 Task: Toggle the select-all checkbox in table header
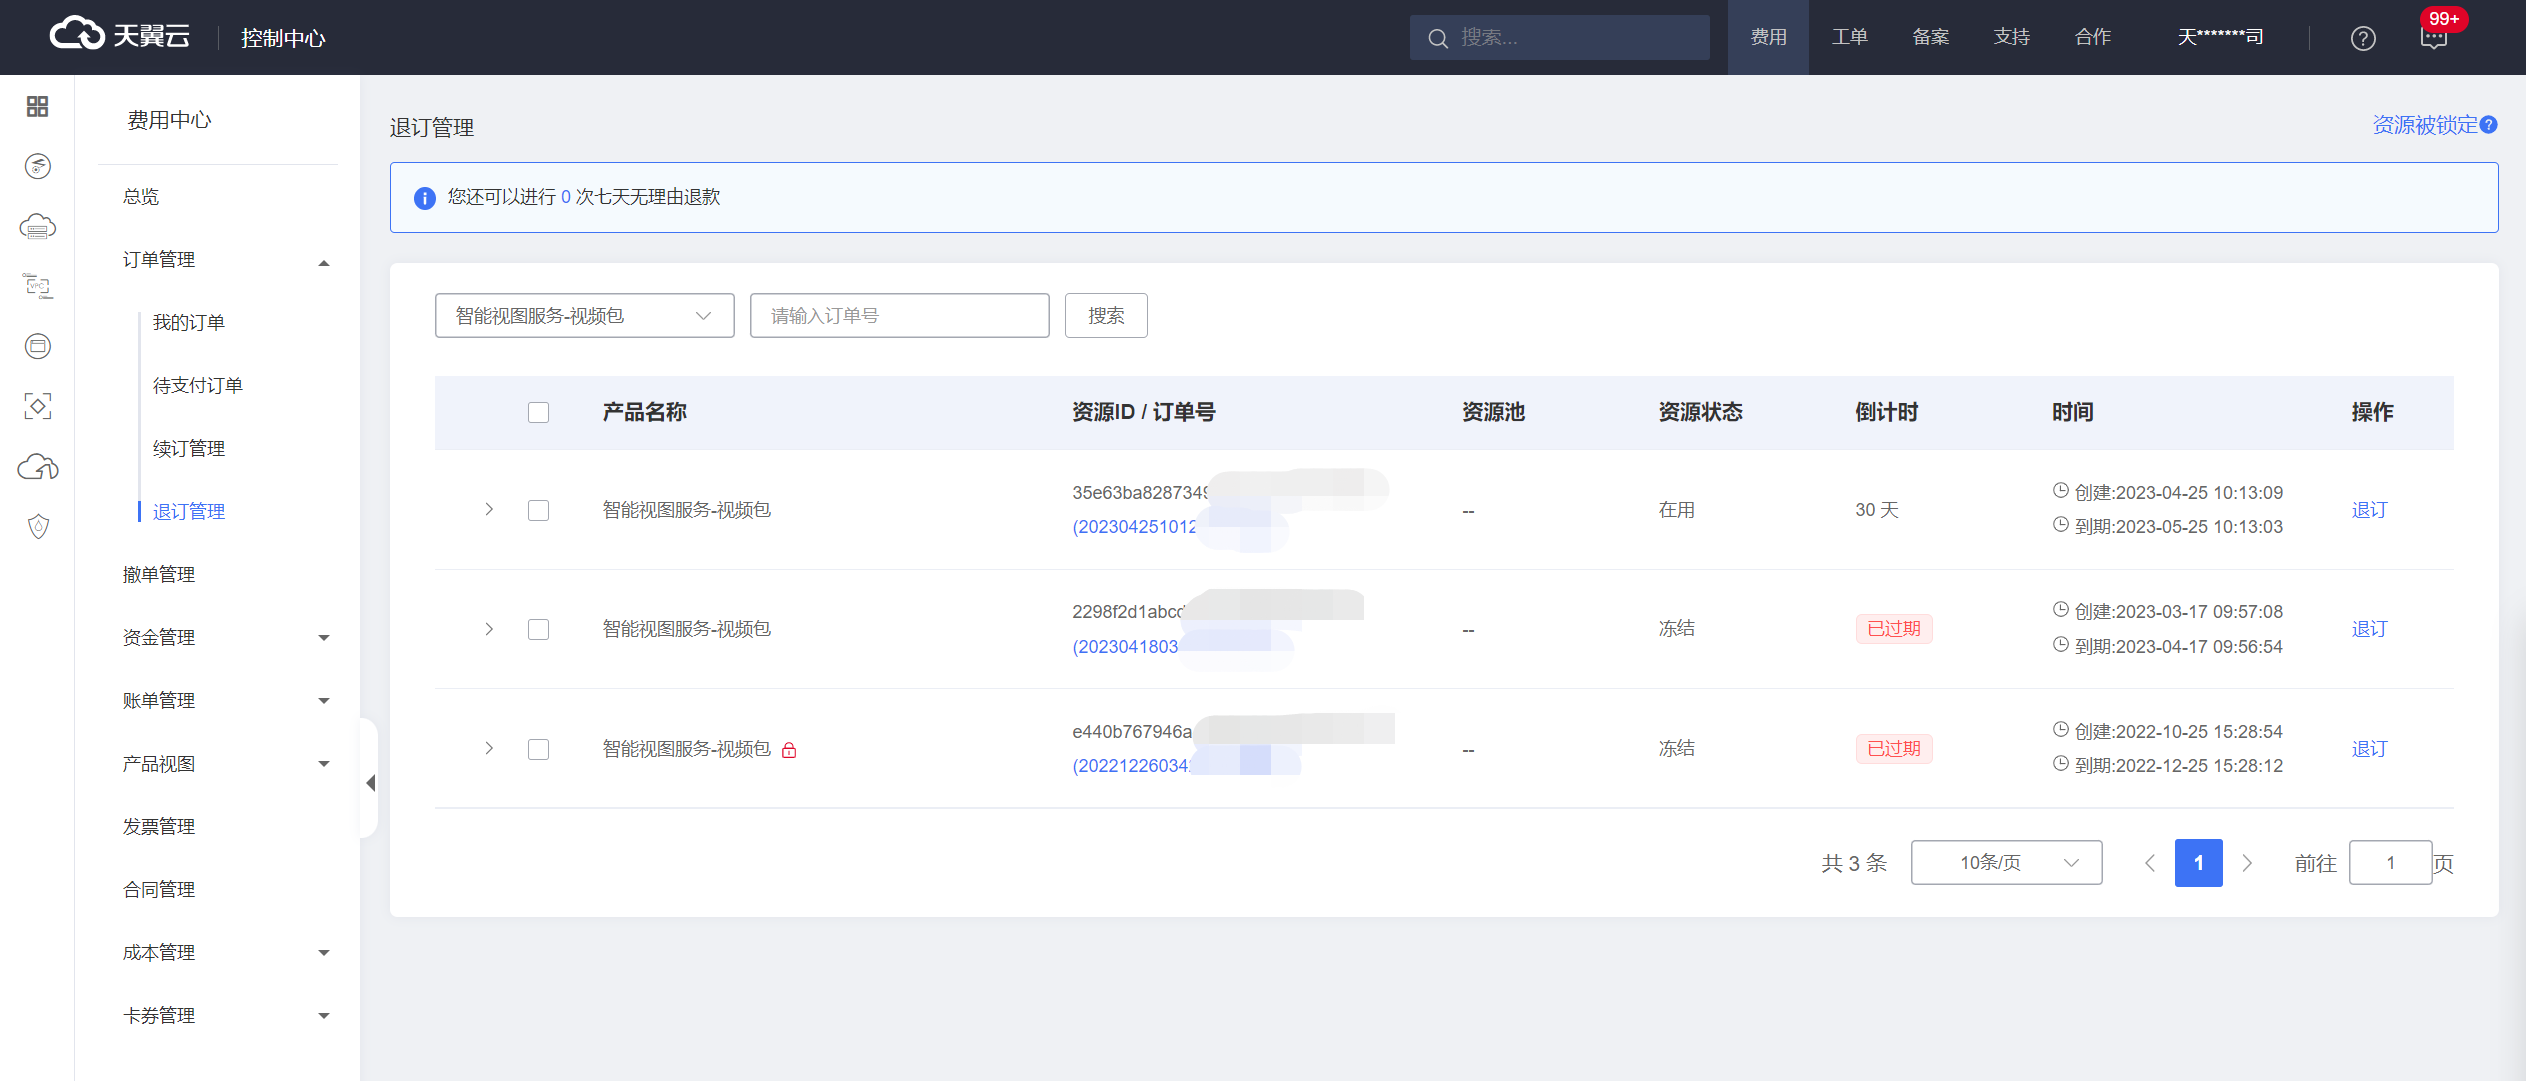pos(538,412)
